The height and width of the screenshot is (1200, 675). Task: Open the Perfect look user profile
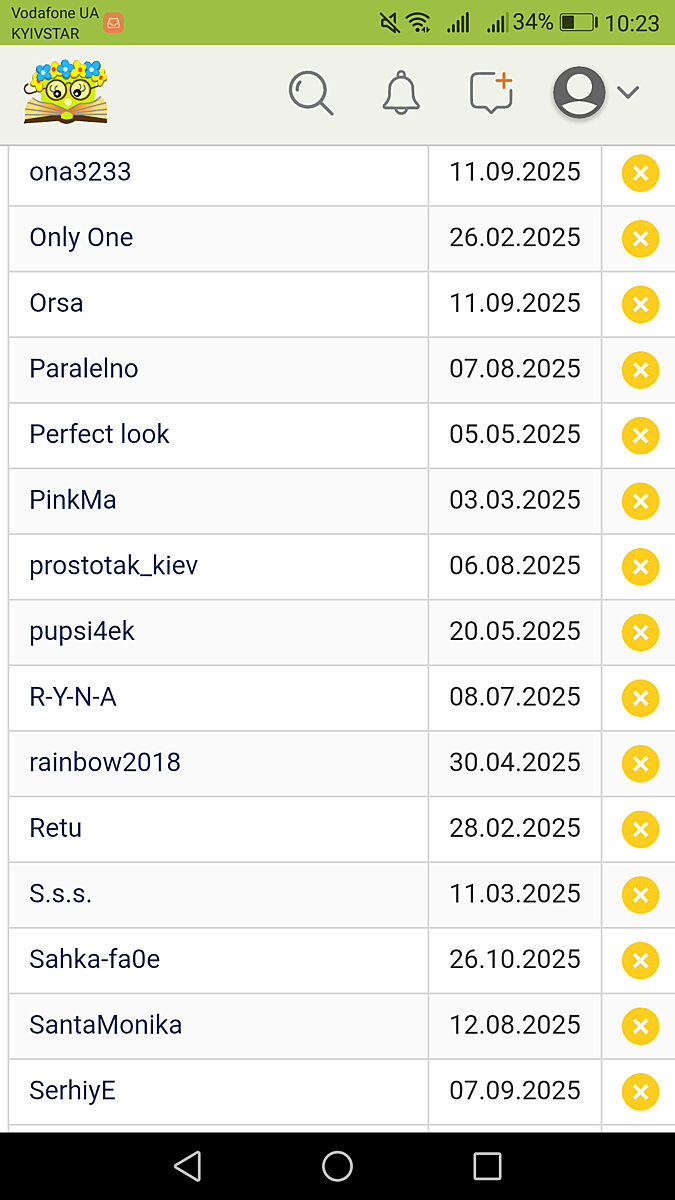pos(99,434)
